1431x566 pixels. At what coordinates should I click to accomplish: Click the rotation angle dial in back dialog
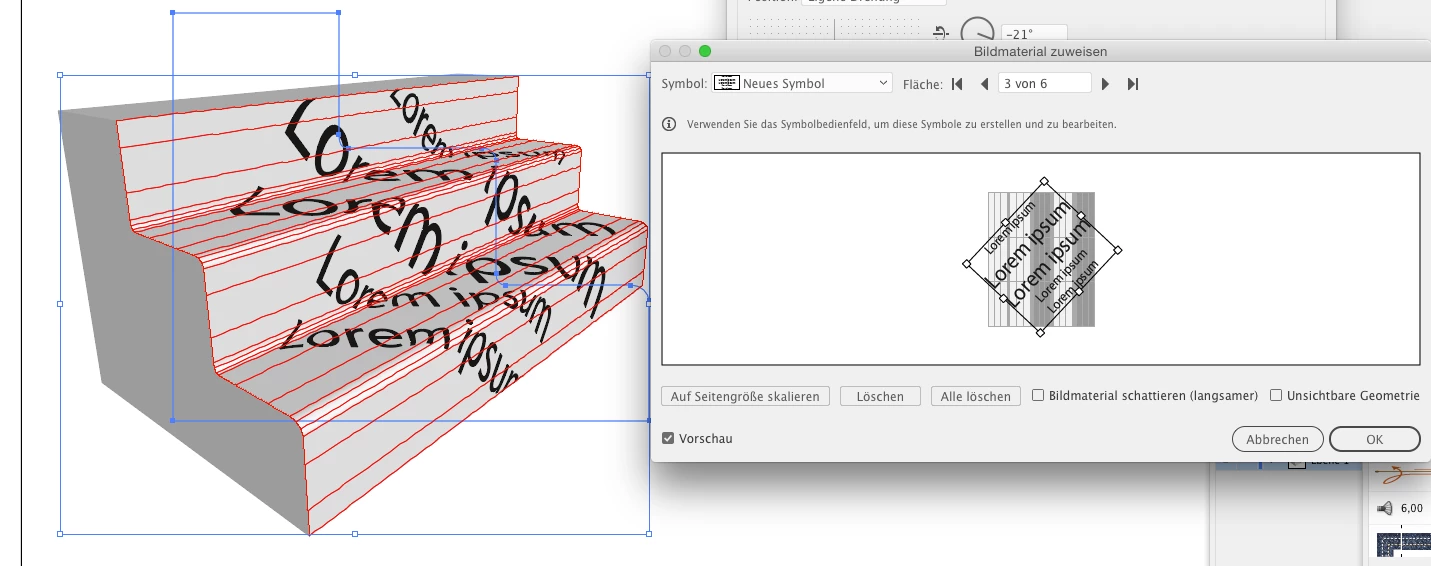(x=978, y=30)
